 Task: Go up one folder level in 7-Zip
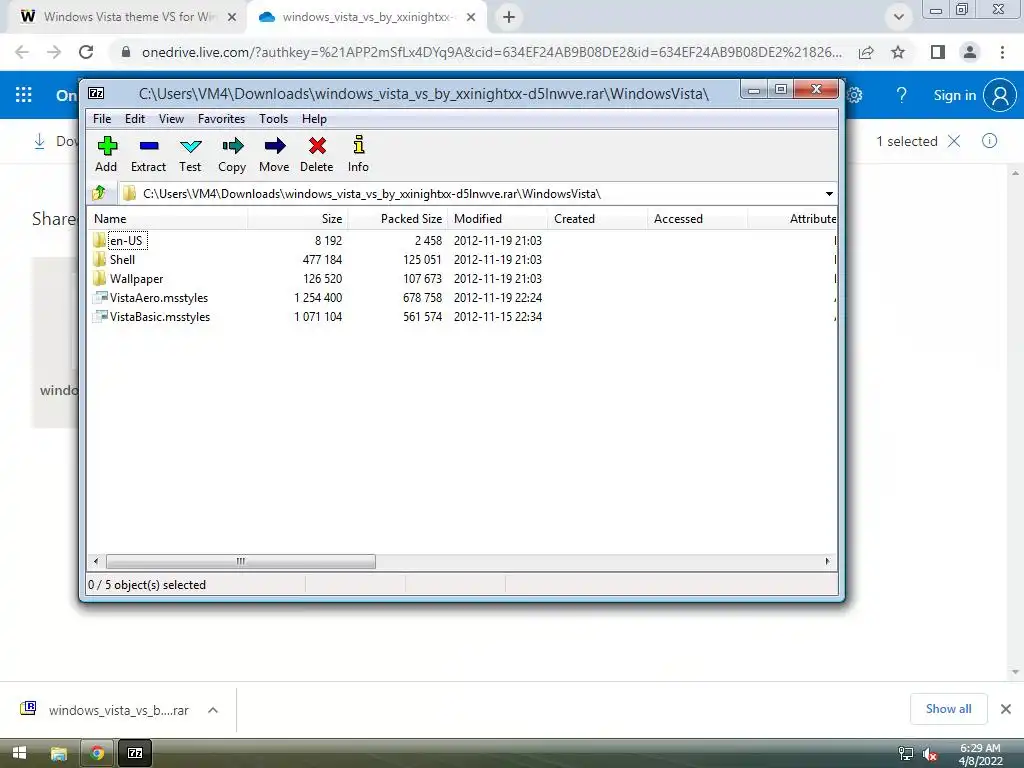[x=99, y=193]
